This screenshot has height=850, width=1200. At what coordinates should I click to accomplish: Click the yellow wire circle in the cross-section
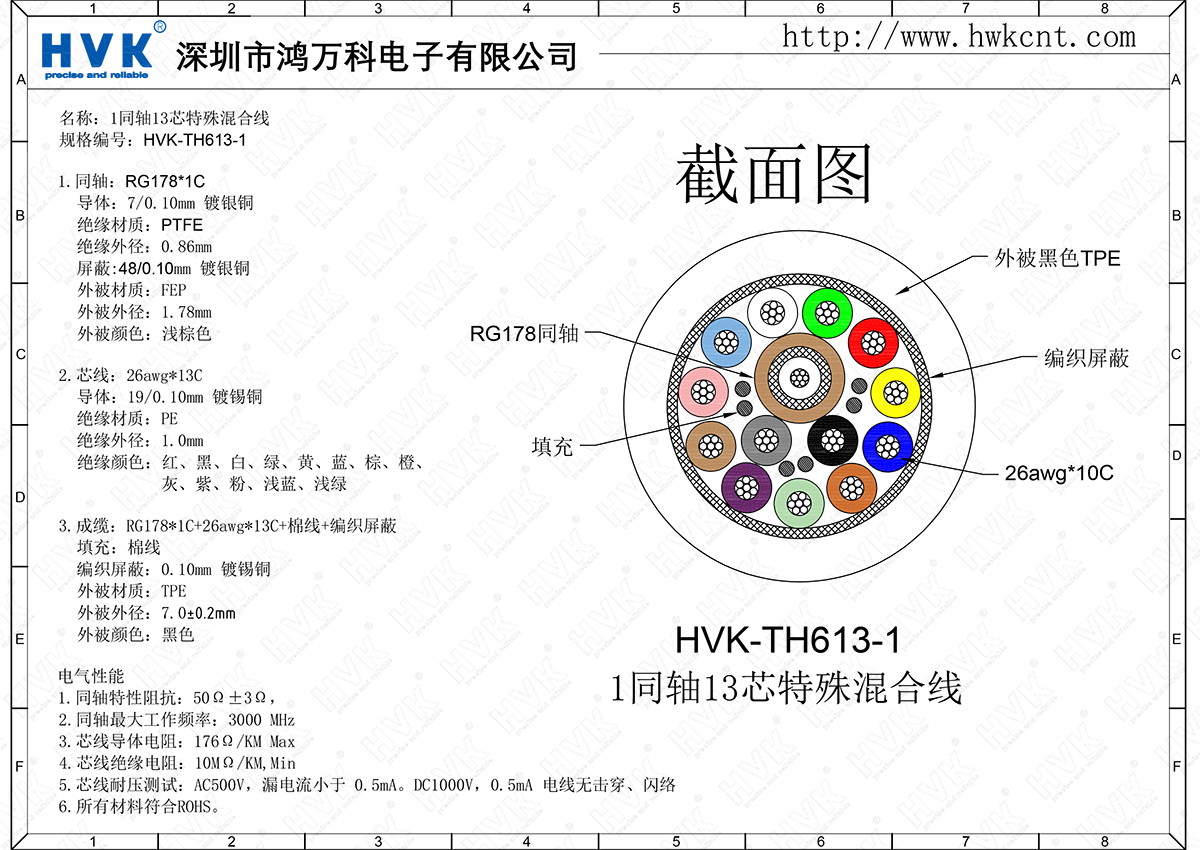click(x=897, y=392)
